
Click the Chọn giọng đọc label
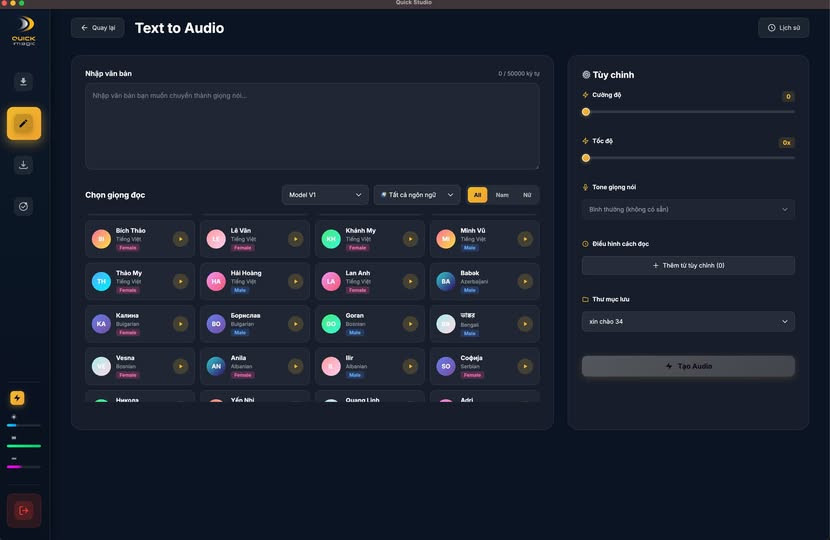[x=115, y=195]
